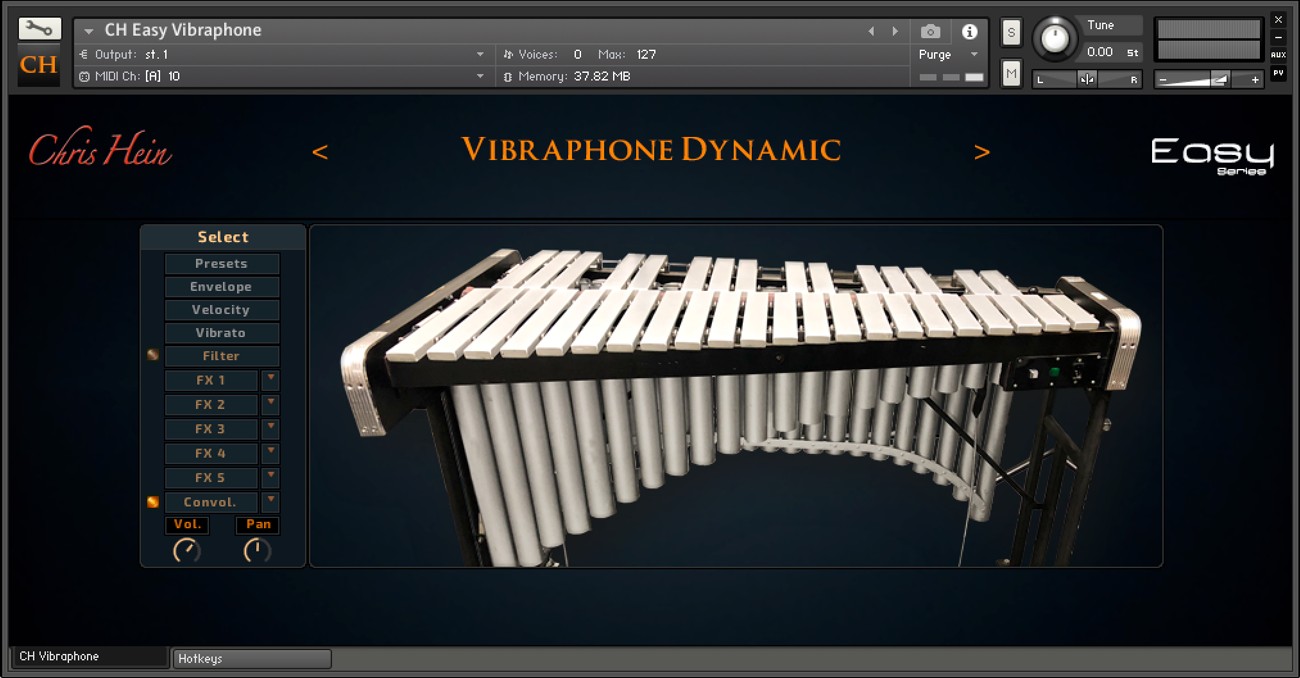Click the Vibraphone Dynamic patch title

pos(651,150)
